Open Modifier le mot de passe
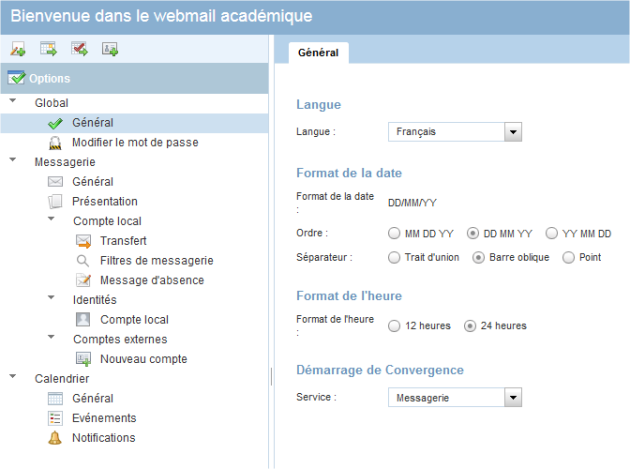630x469 pixels. [135, 142]
